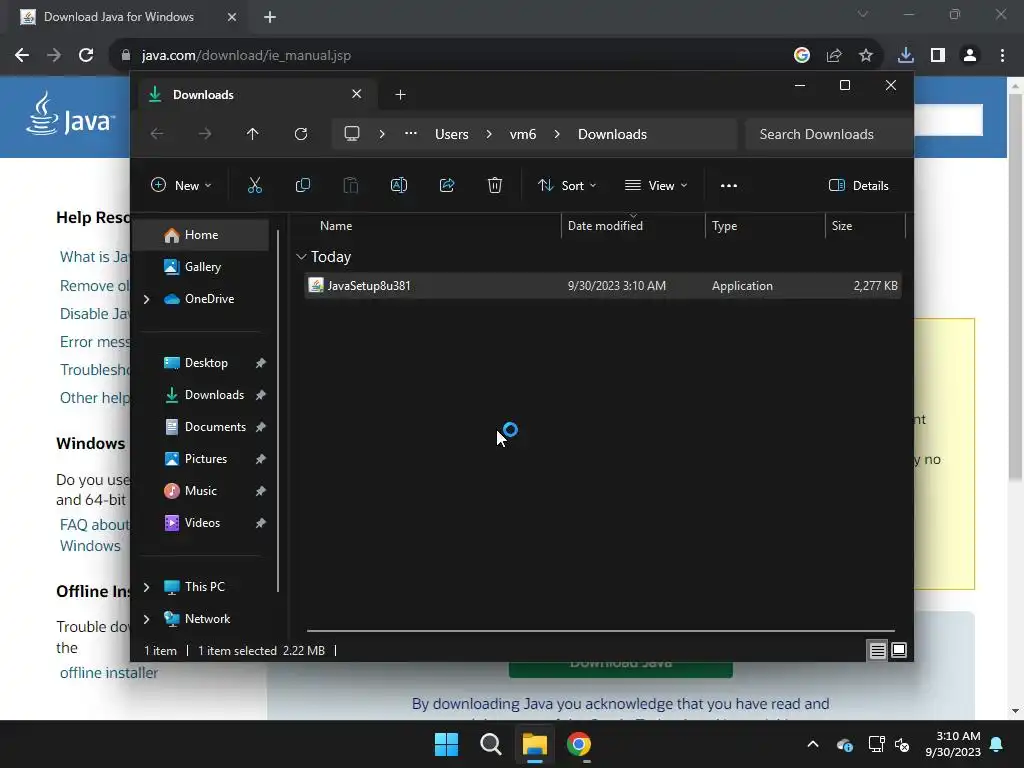Viewport: 1024px width, 768px height.
Task: Click the Search Downloads field
Action: (x=828, y=134)
